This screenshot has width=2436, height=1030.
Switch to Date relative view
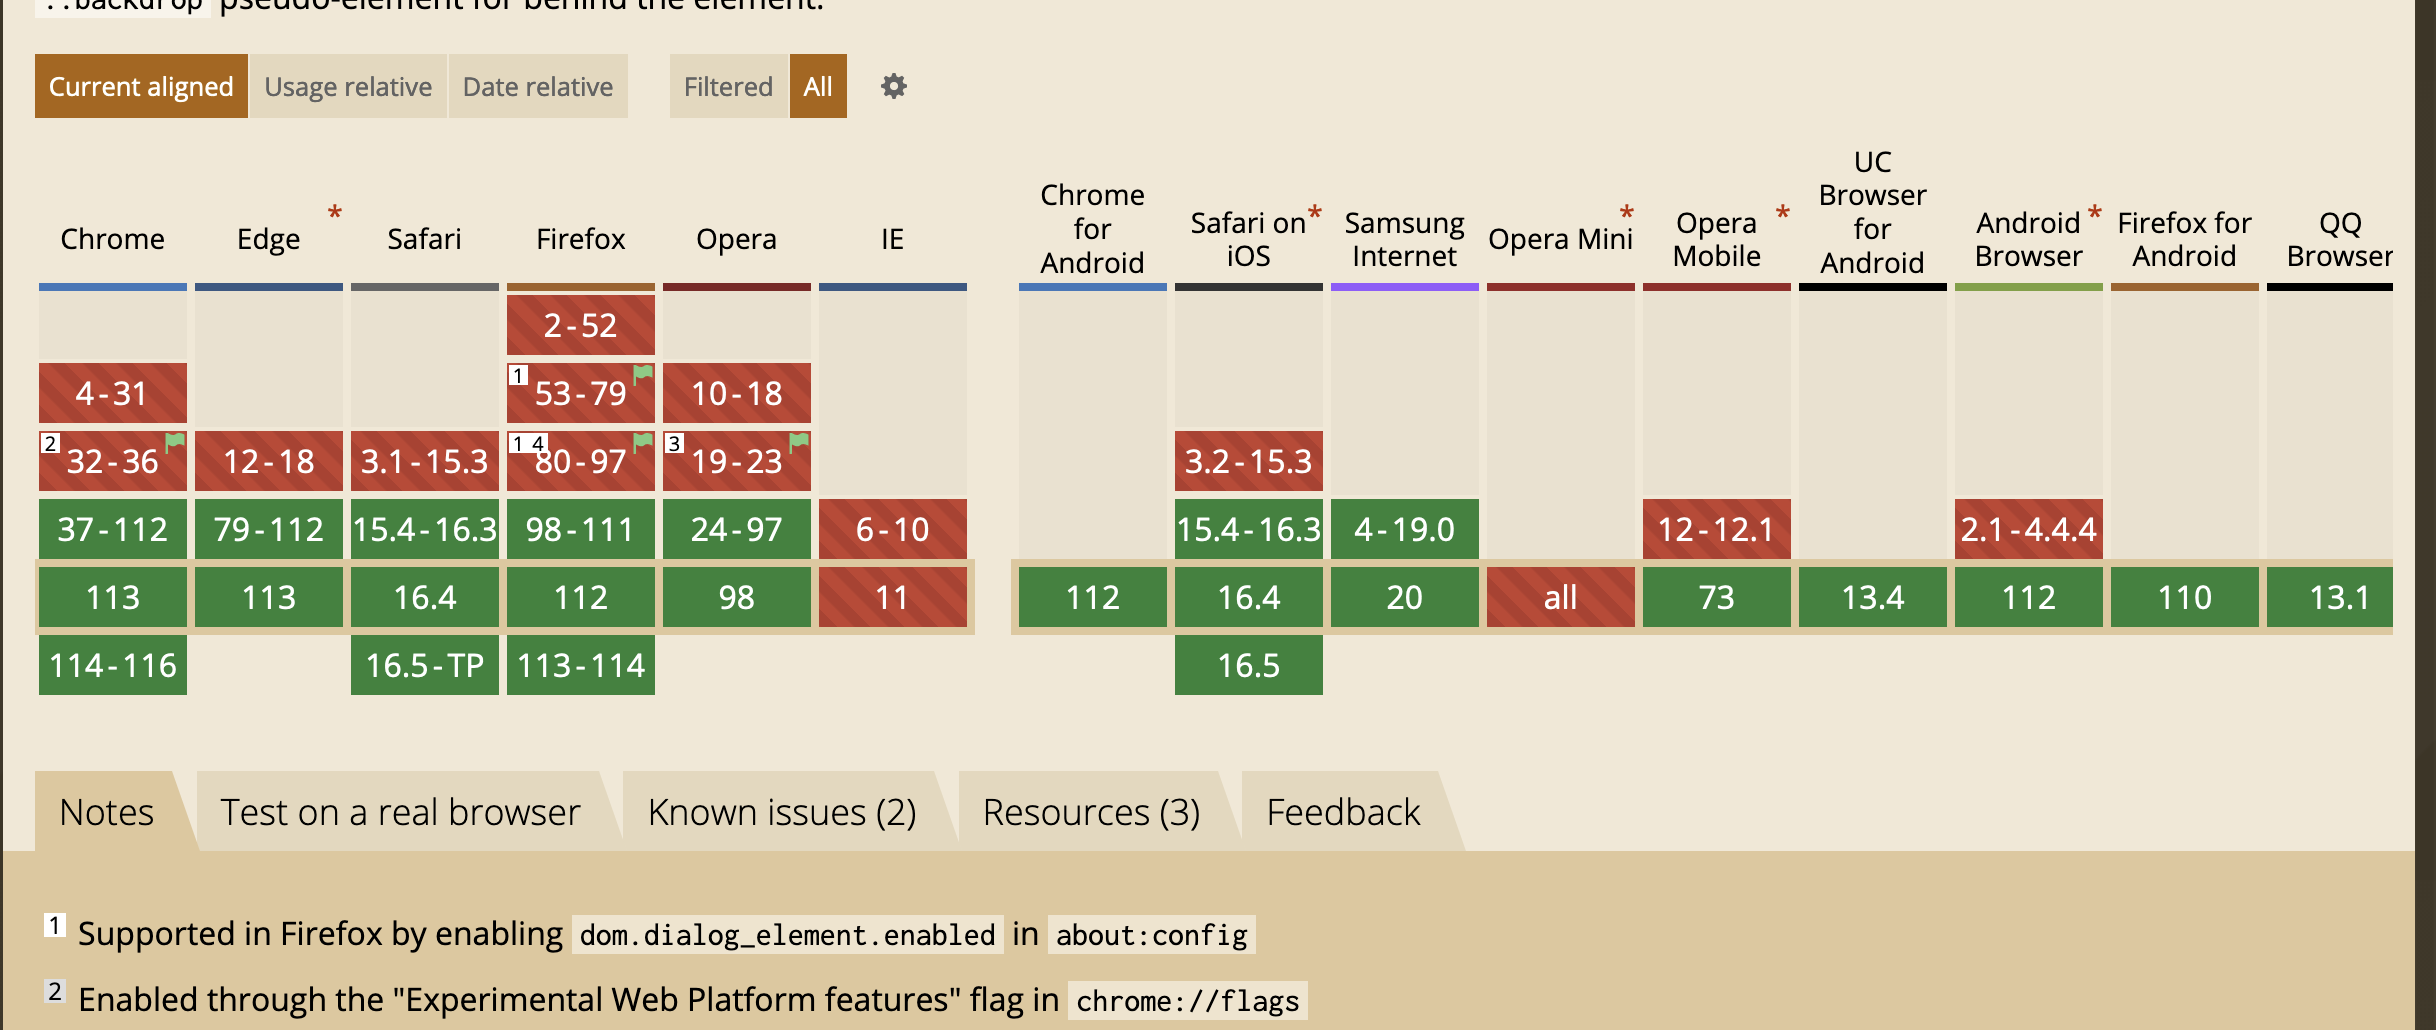538,86
